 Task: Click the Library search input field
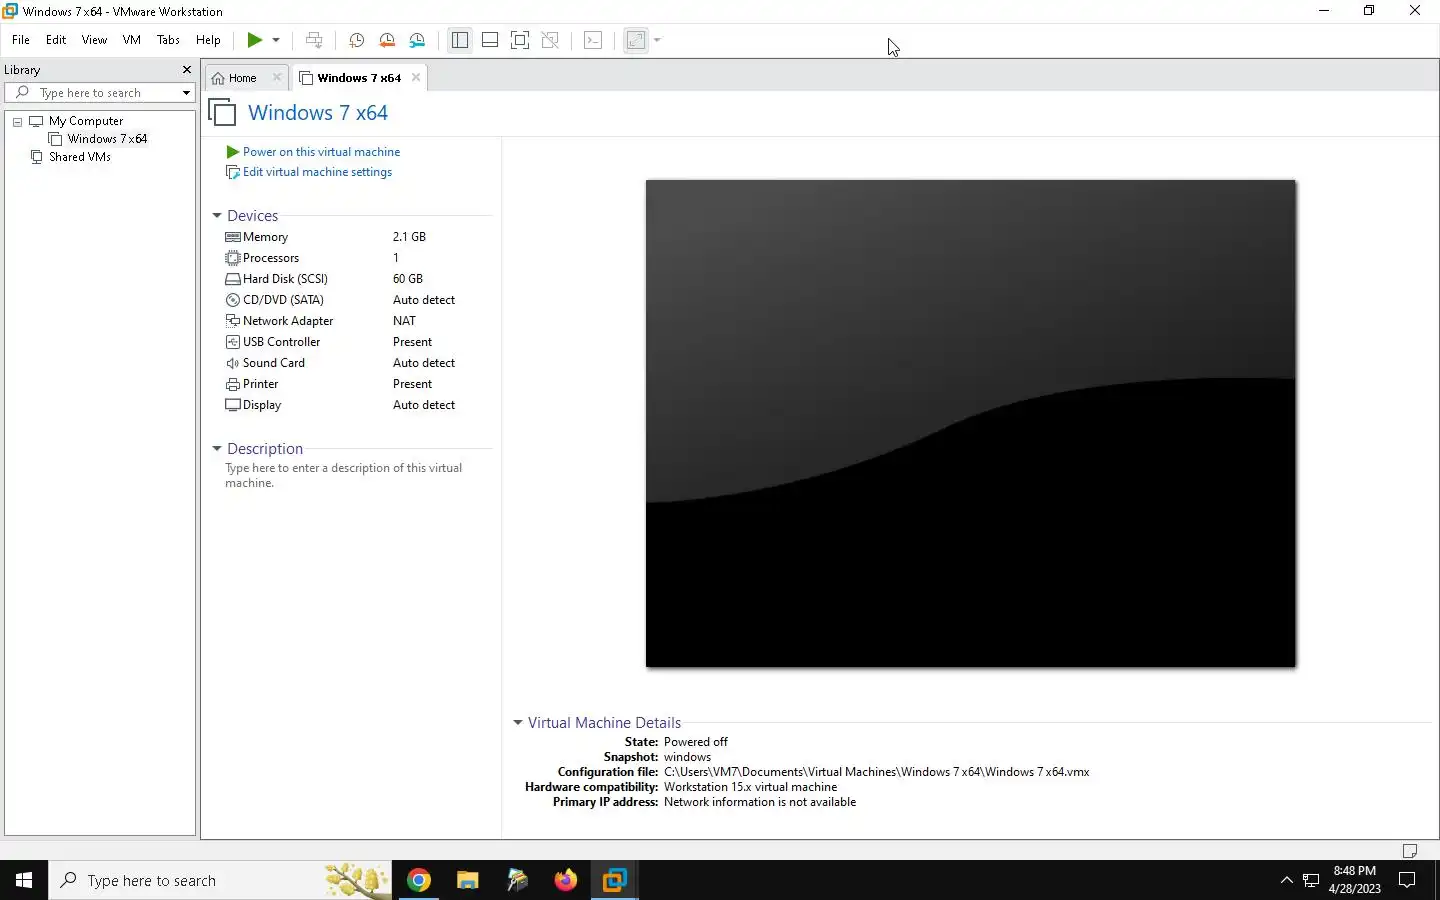[98, 93]
